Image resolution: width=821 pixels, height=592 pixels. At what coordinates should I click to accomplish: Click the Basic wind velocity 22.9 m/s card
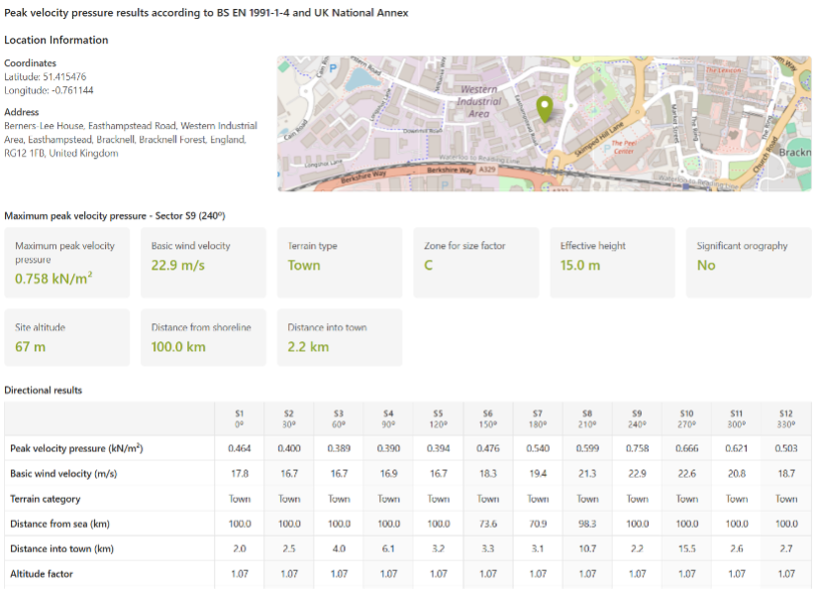tap(203, 262)
